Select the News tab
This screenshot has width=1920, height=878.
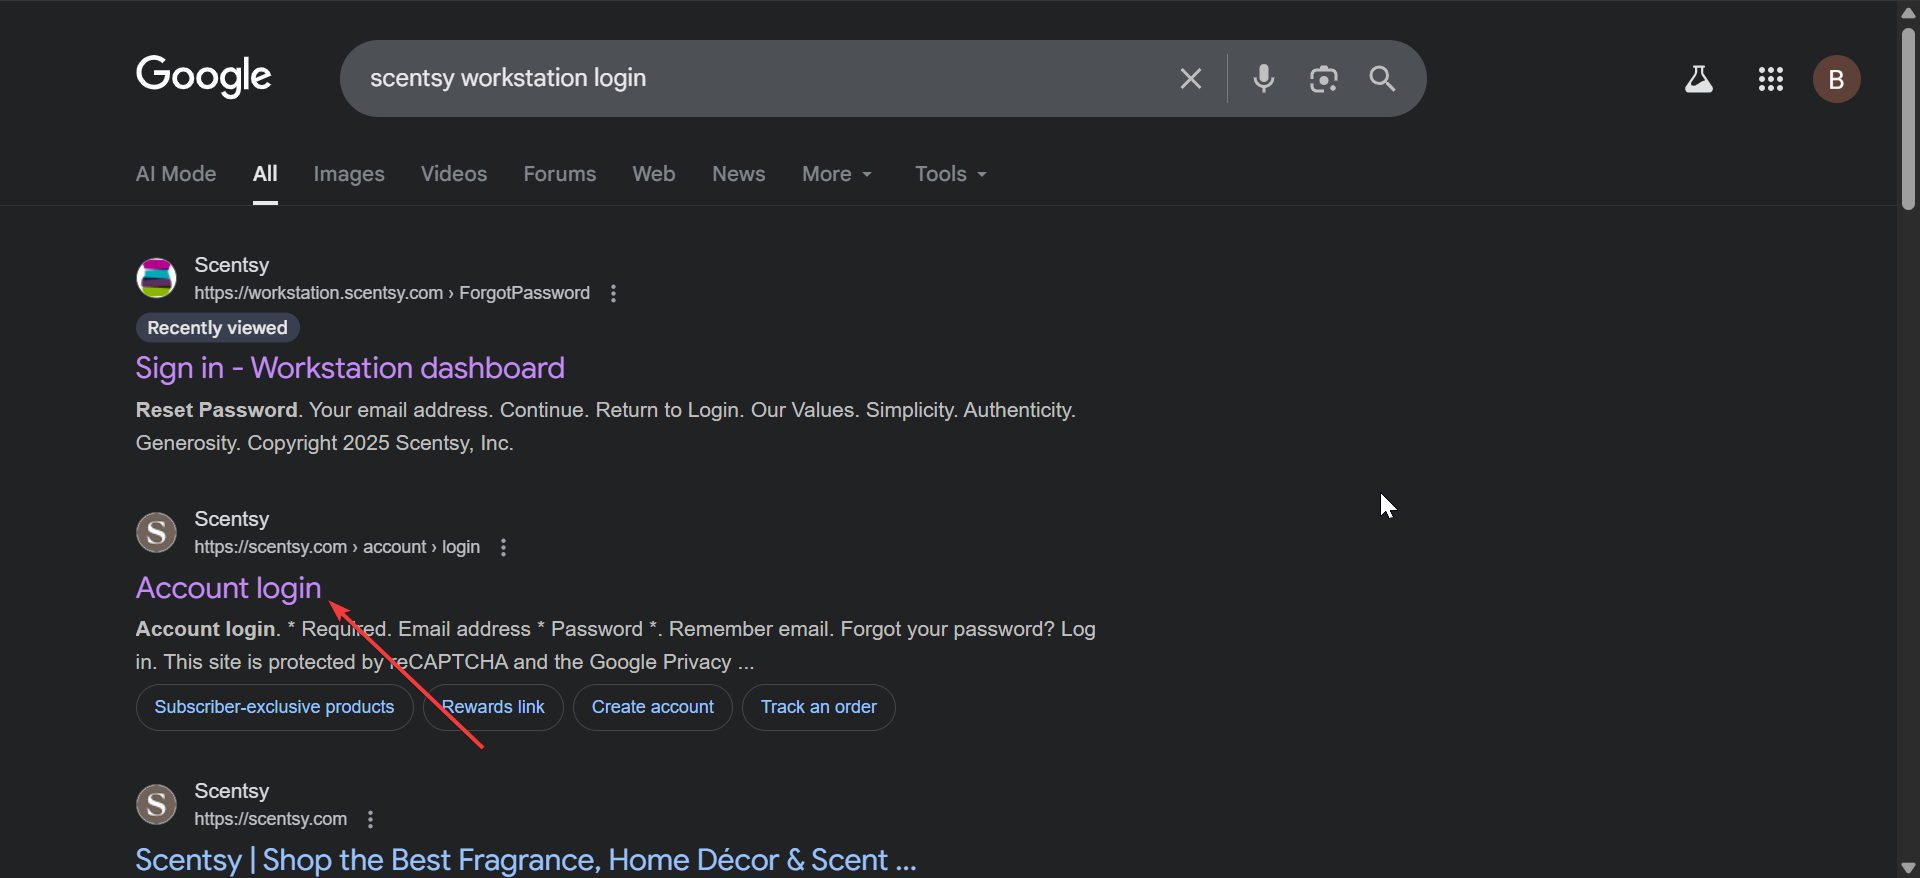[x=738, y=174]
